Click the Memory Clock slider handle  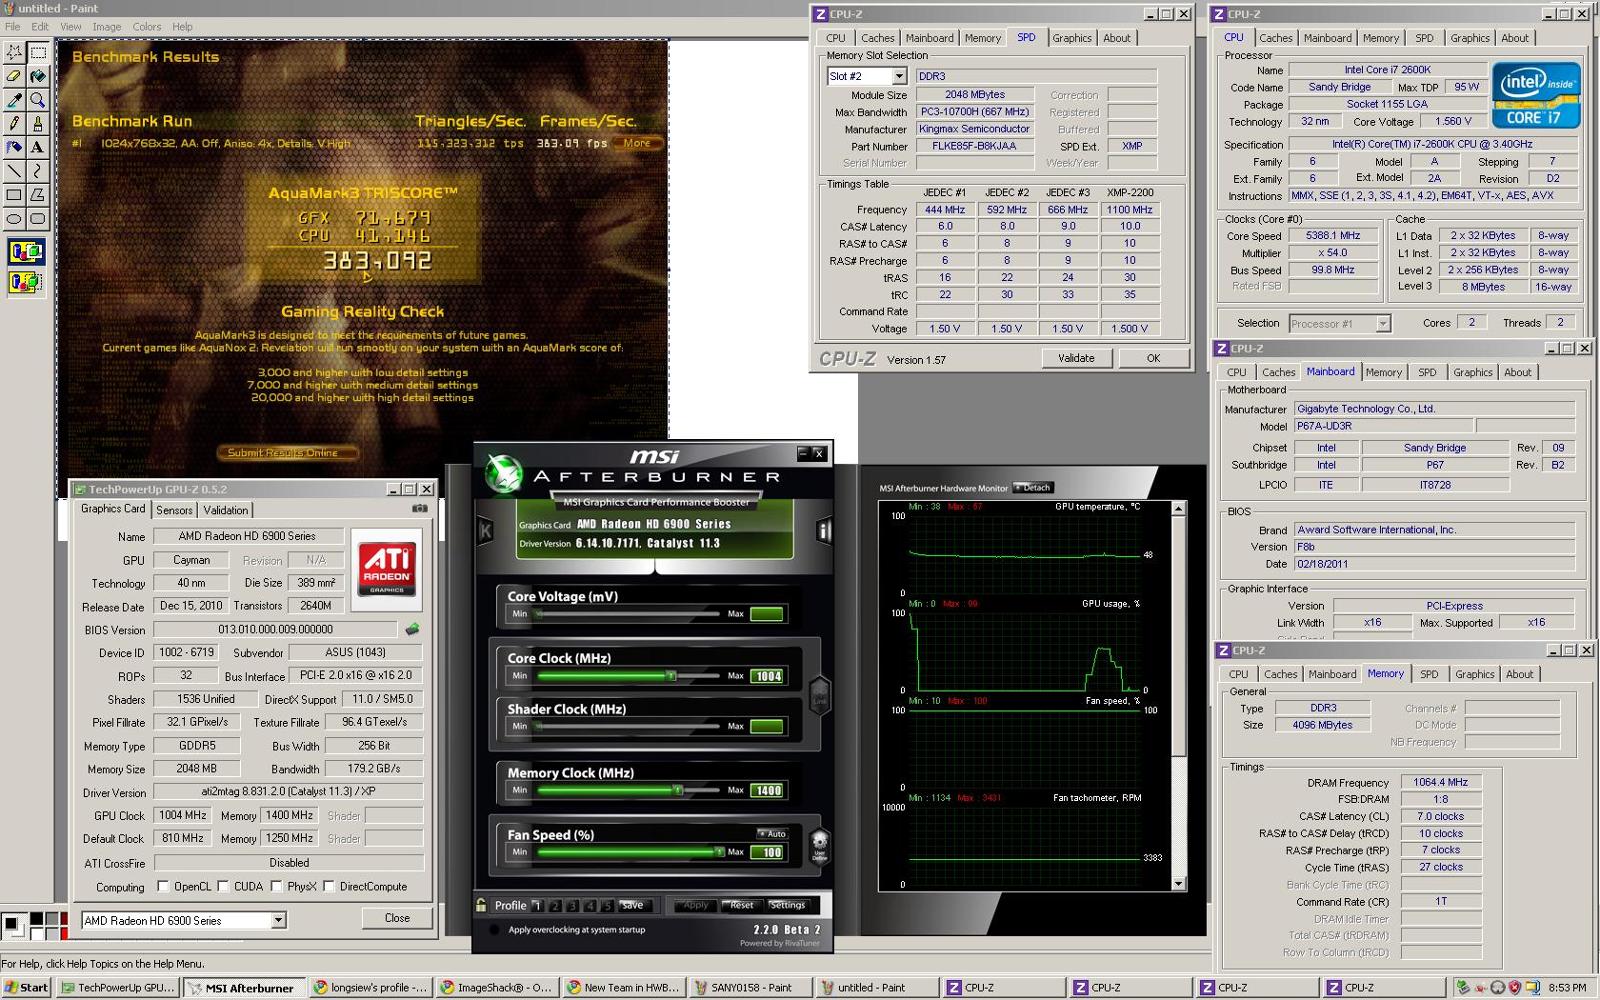678,790
